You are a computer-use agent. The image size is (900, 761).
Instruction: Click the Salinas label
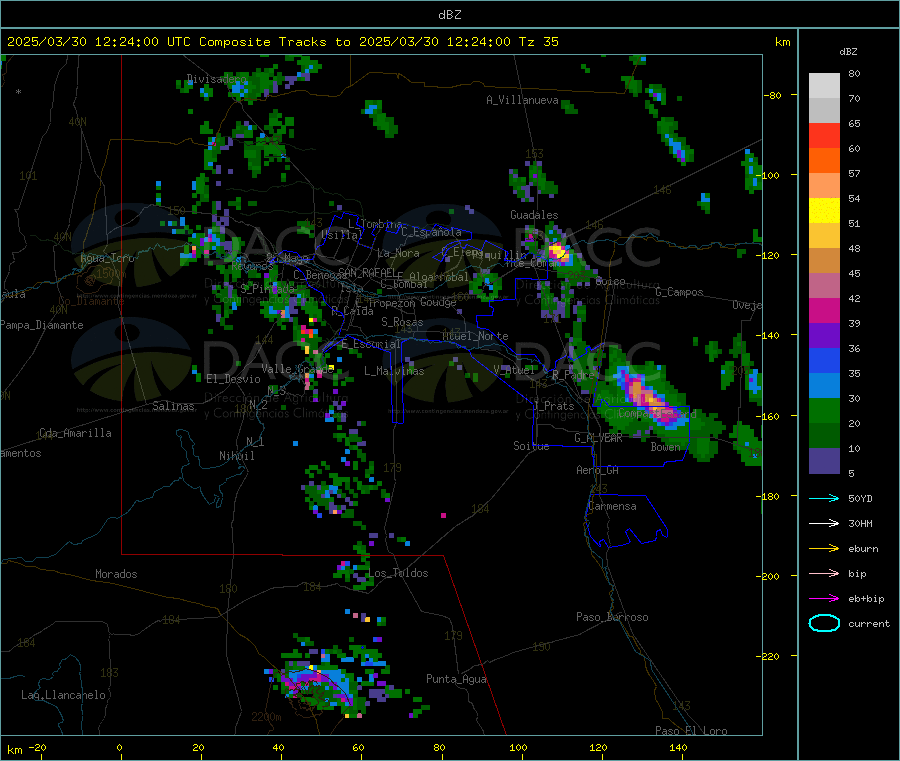coord(173,406)
